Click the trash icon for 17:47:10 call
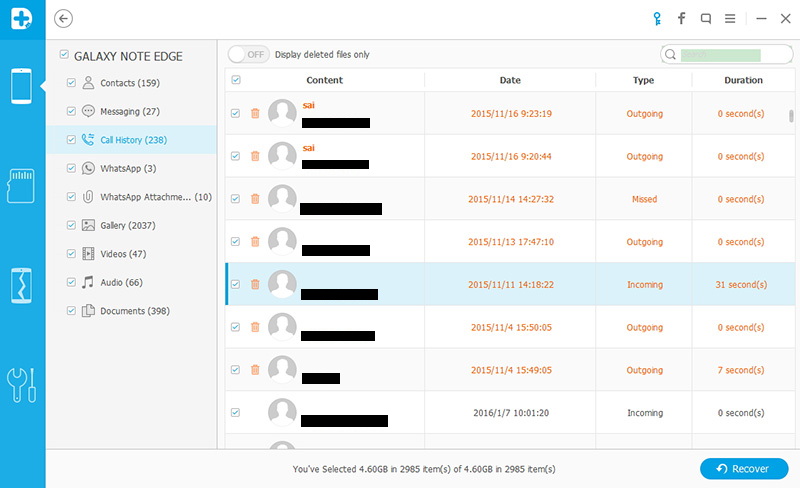 click(255, 241)
